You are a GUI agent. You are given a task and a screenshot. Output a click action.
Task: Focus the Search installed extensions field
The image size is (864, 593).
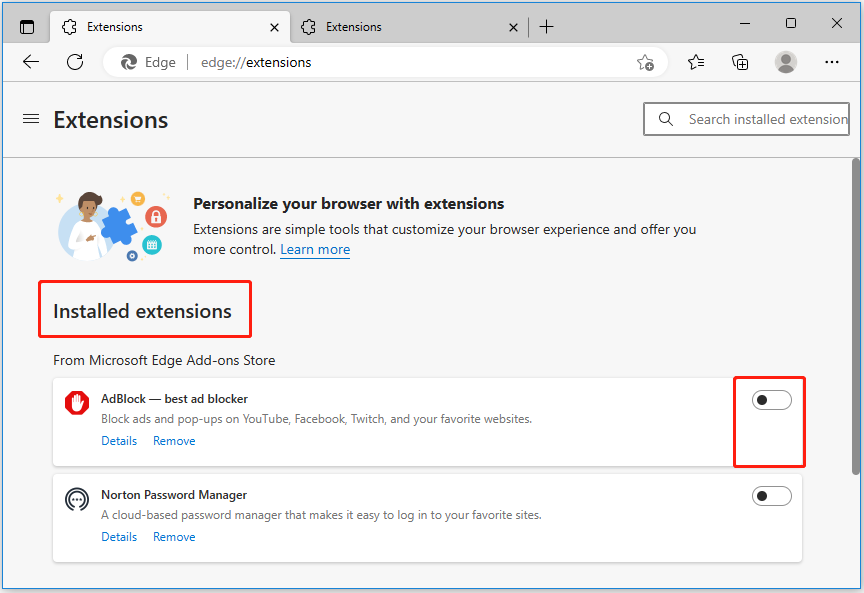point(746,119)
